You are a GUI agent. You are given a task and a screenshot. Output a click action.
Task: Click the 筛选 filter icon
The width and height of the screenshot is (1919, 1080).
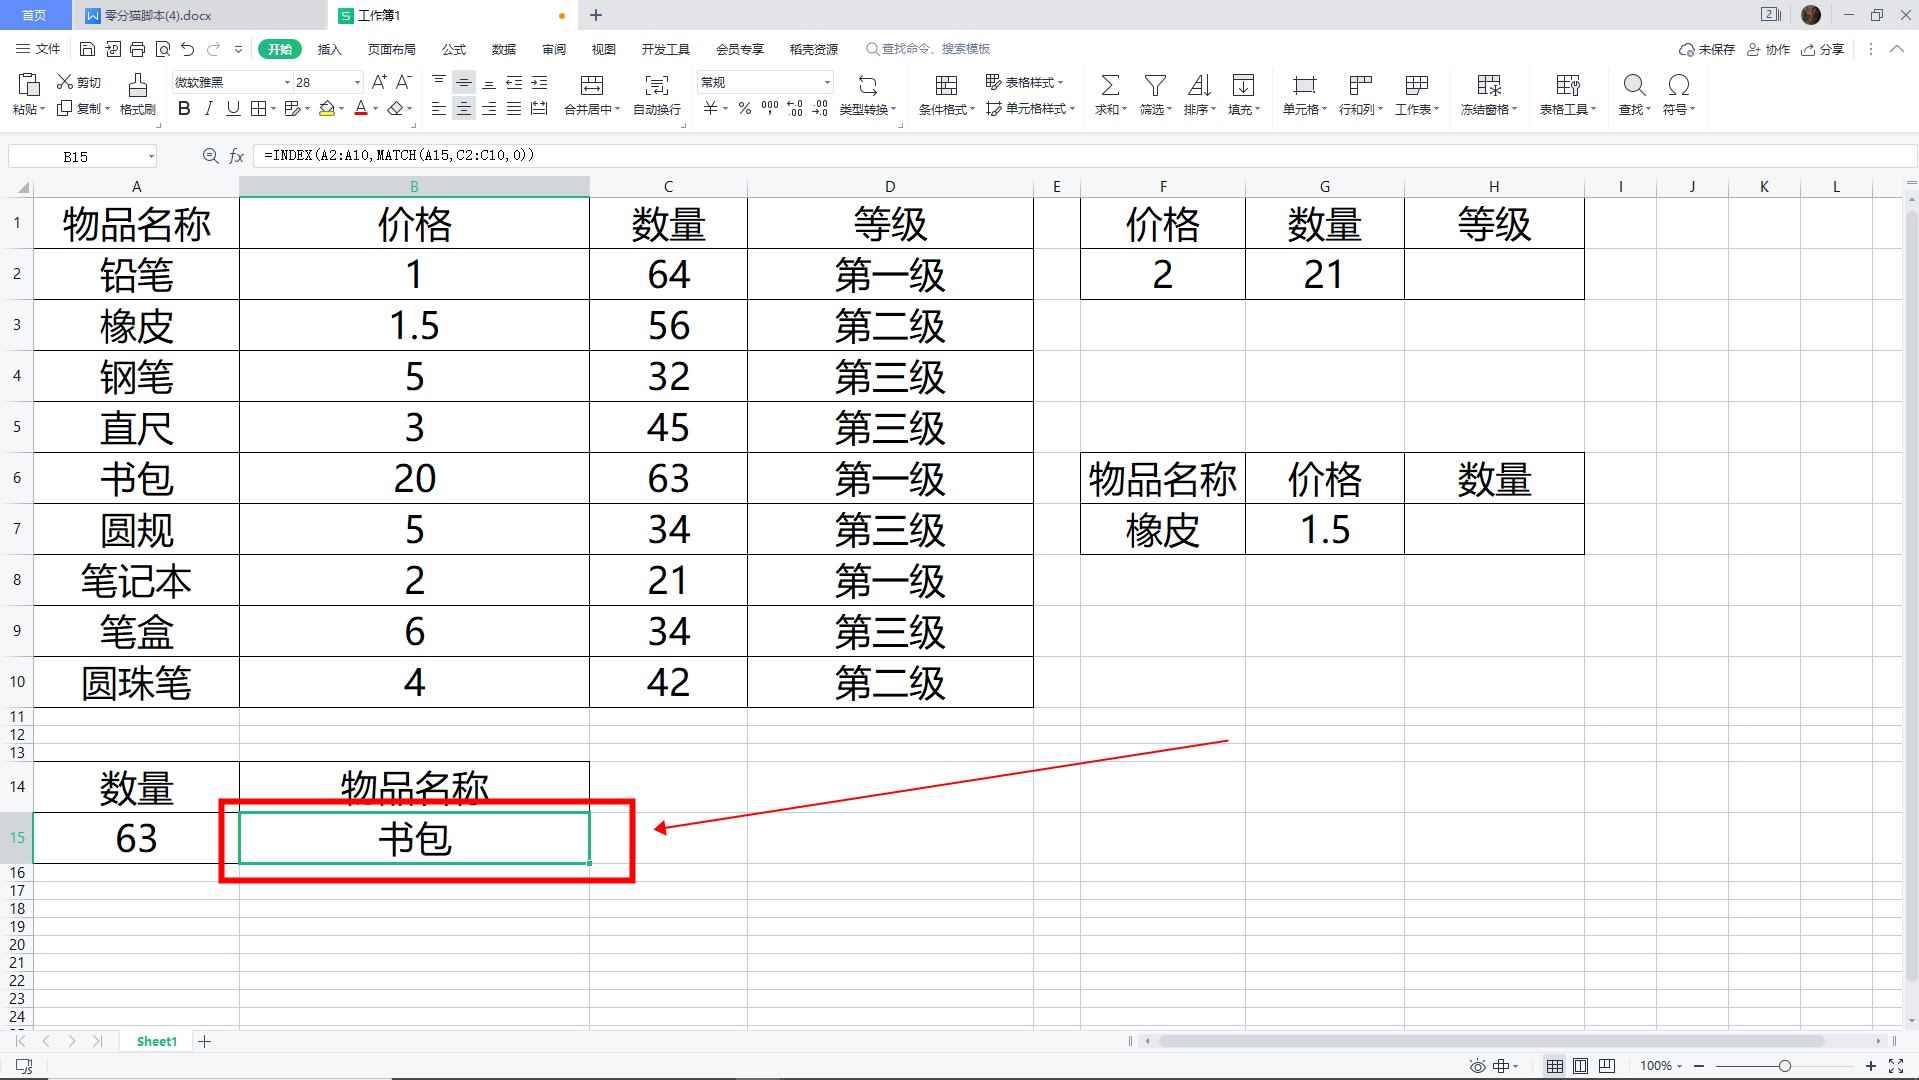point(1155,88)
